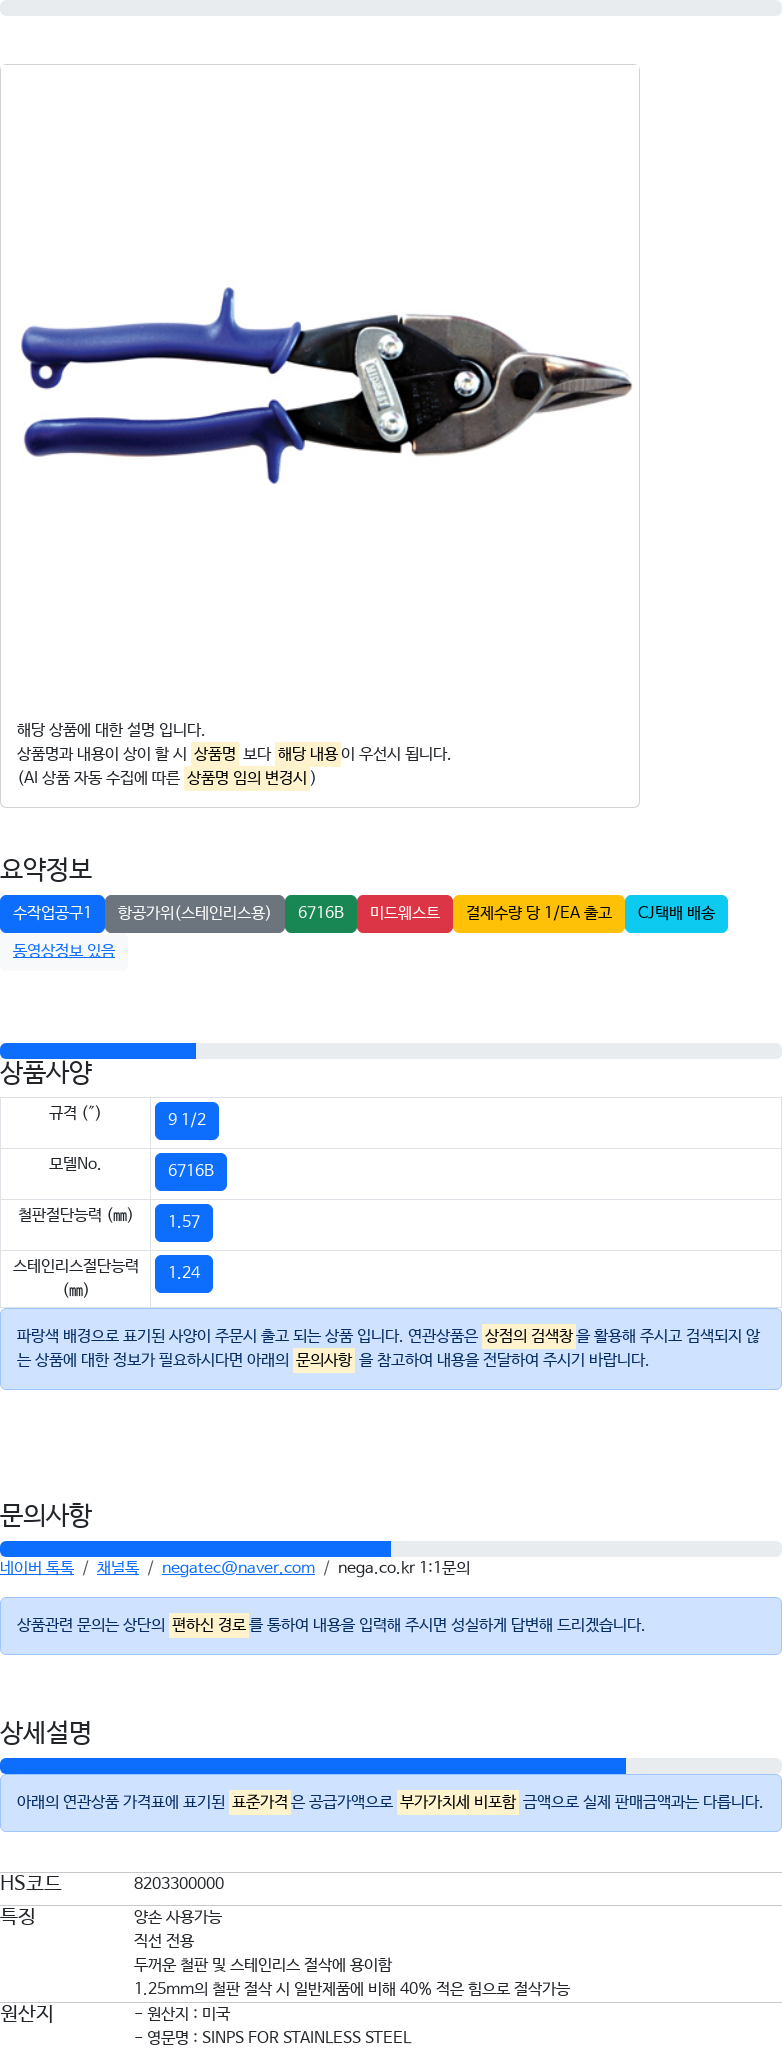
Task: Click the progress bar under 문의사항 heading
Action: pyautogui.click(x=390, y=1549)
